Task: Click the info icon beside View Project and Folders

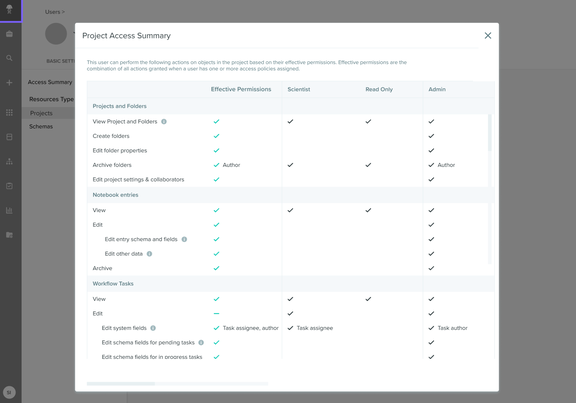Action: [164, 122]
